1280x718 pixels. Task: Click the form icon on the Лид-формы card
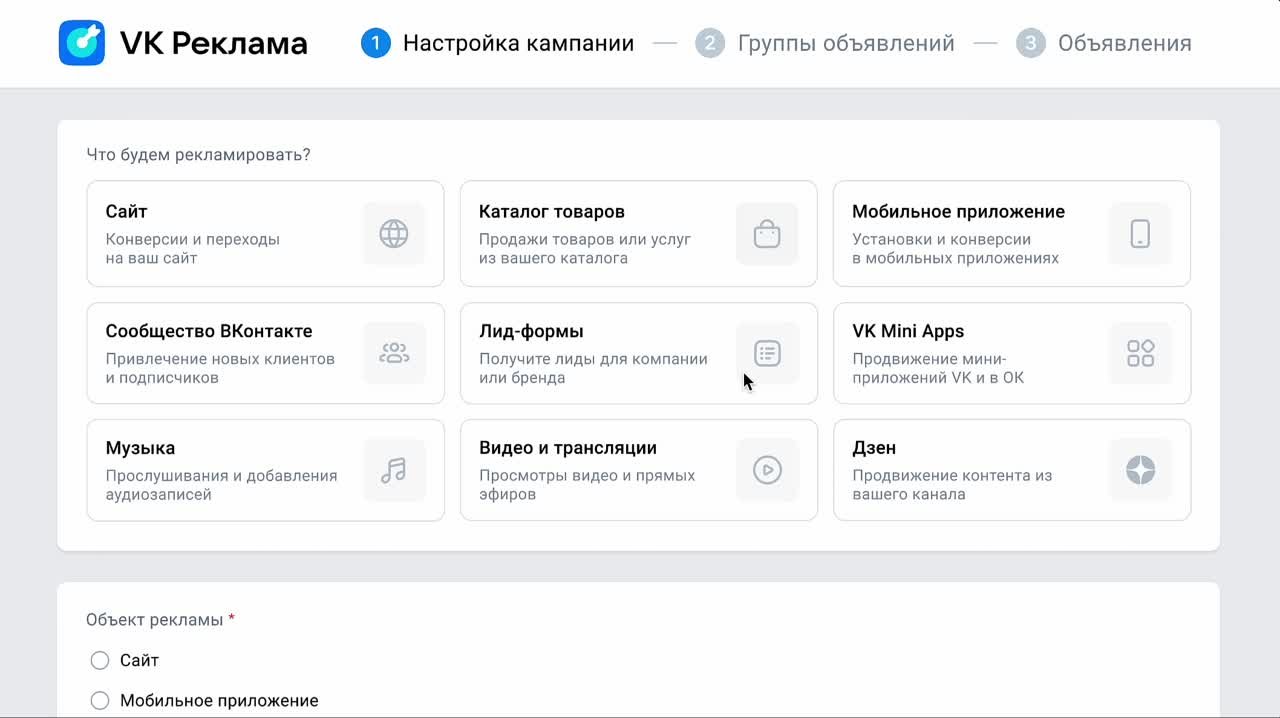[x=767, y=353]
